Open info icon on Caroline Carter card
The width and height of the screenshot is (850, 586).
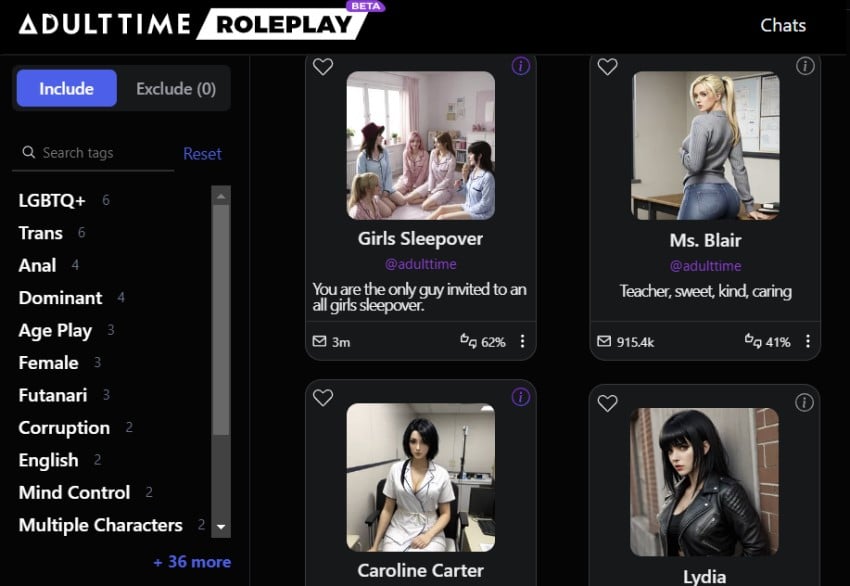[x=520, y=397]
